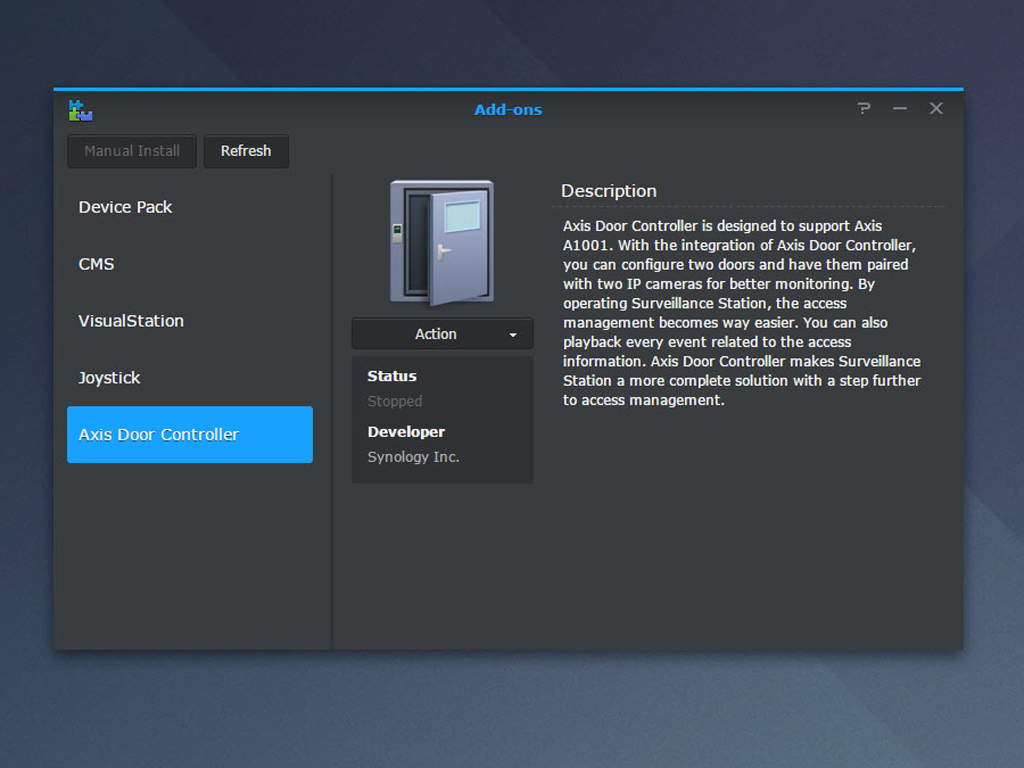Image resolution: width=1024 pixels, height=768 pixels.
Task: Click the Add-ons puzzle piece icon
Action: (x=80, y=110)
